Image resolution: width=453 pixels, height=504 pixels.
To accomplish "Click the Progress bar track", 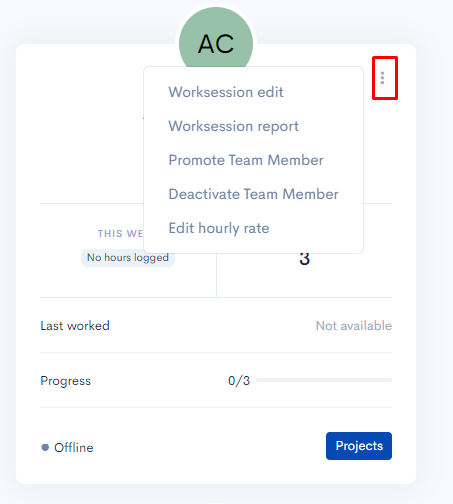I will [x=324, y=380].
